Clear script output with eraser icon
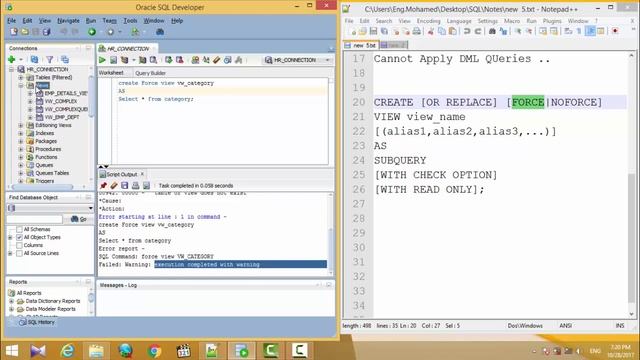The width and height of the screenshot is (640, 360). pyautogui.click(x=114, y=185)
